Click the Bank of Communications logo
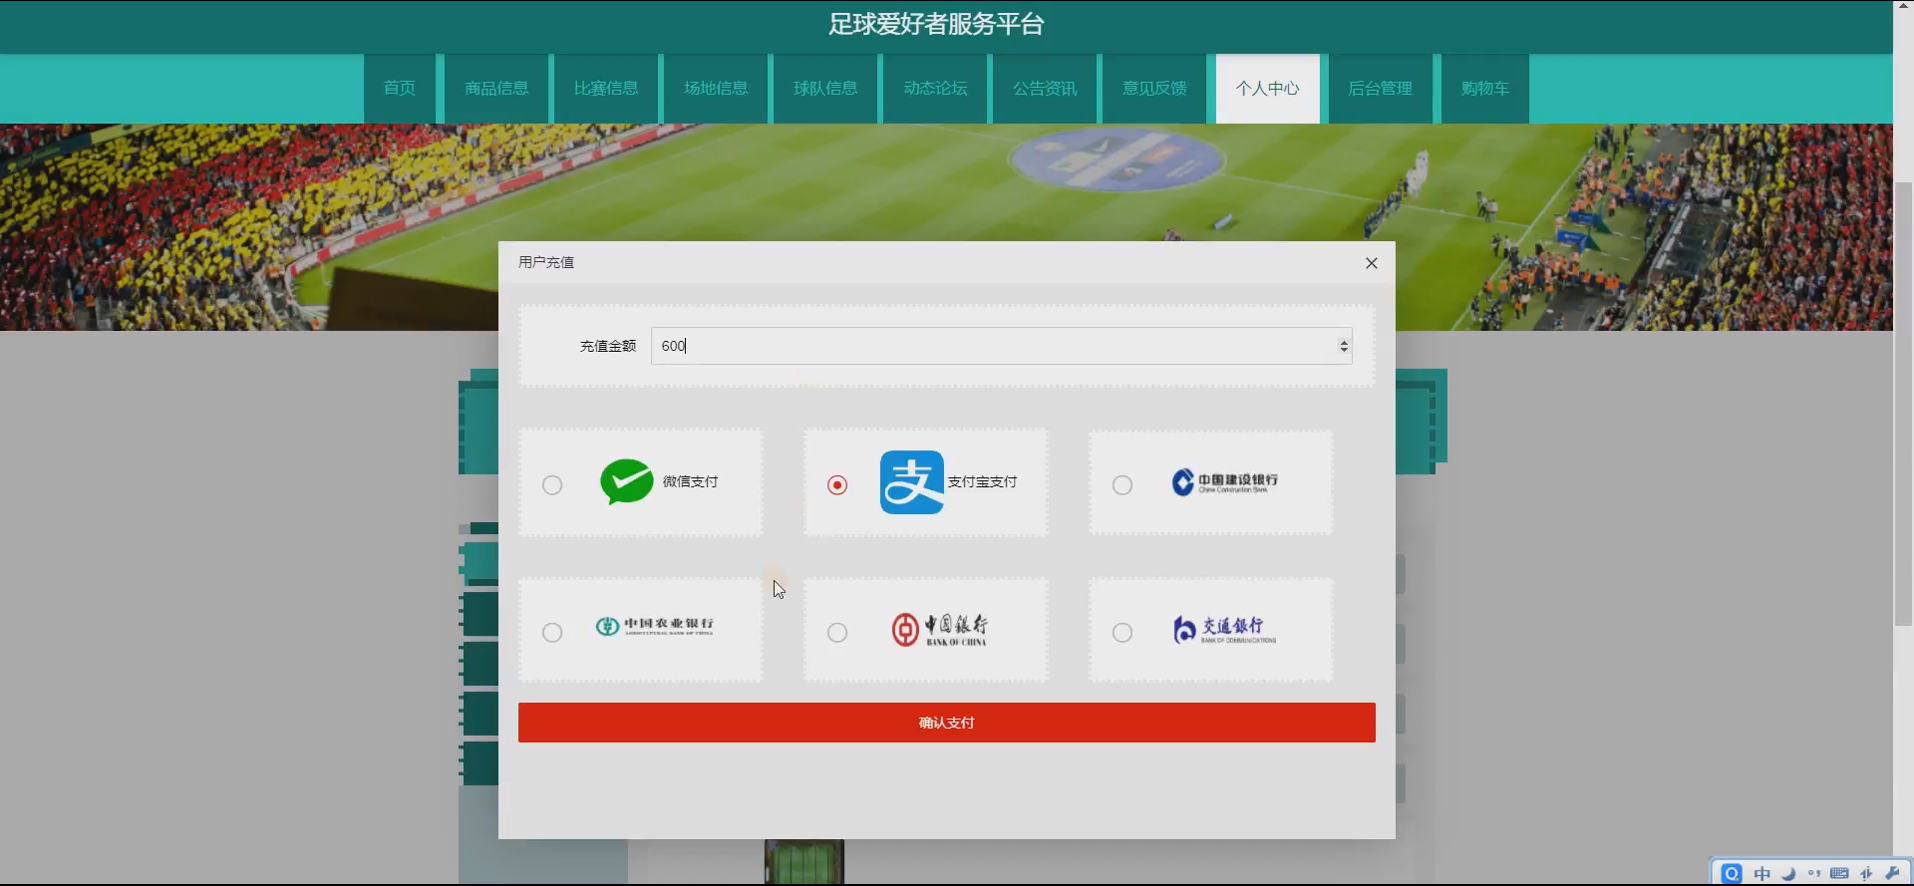The image size is (1914, 886). [x=1225, y=629]
